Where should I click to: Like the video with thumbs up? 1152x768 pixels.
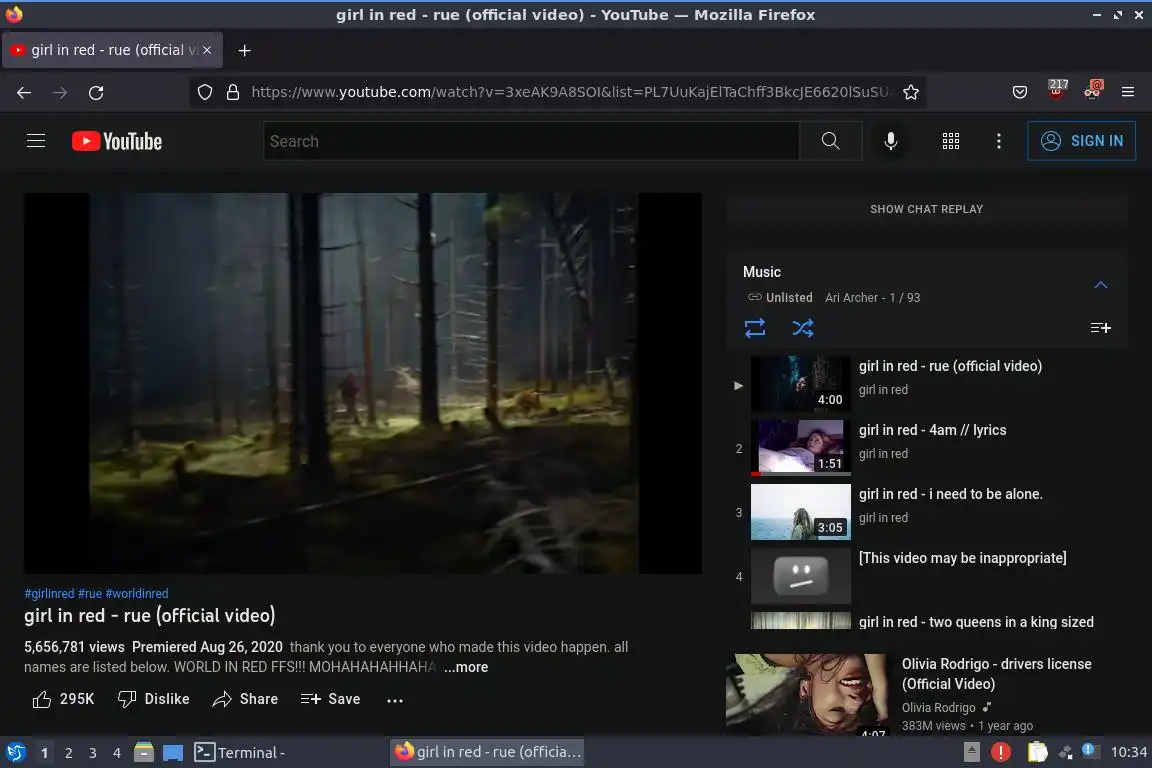(63, 699)
